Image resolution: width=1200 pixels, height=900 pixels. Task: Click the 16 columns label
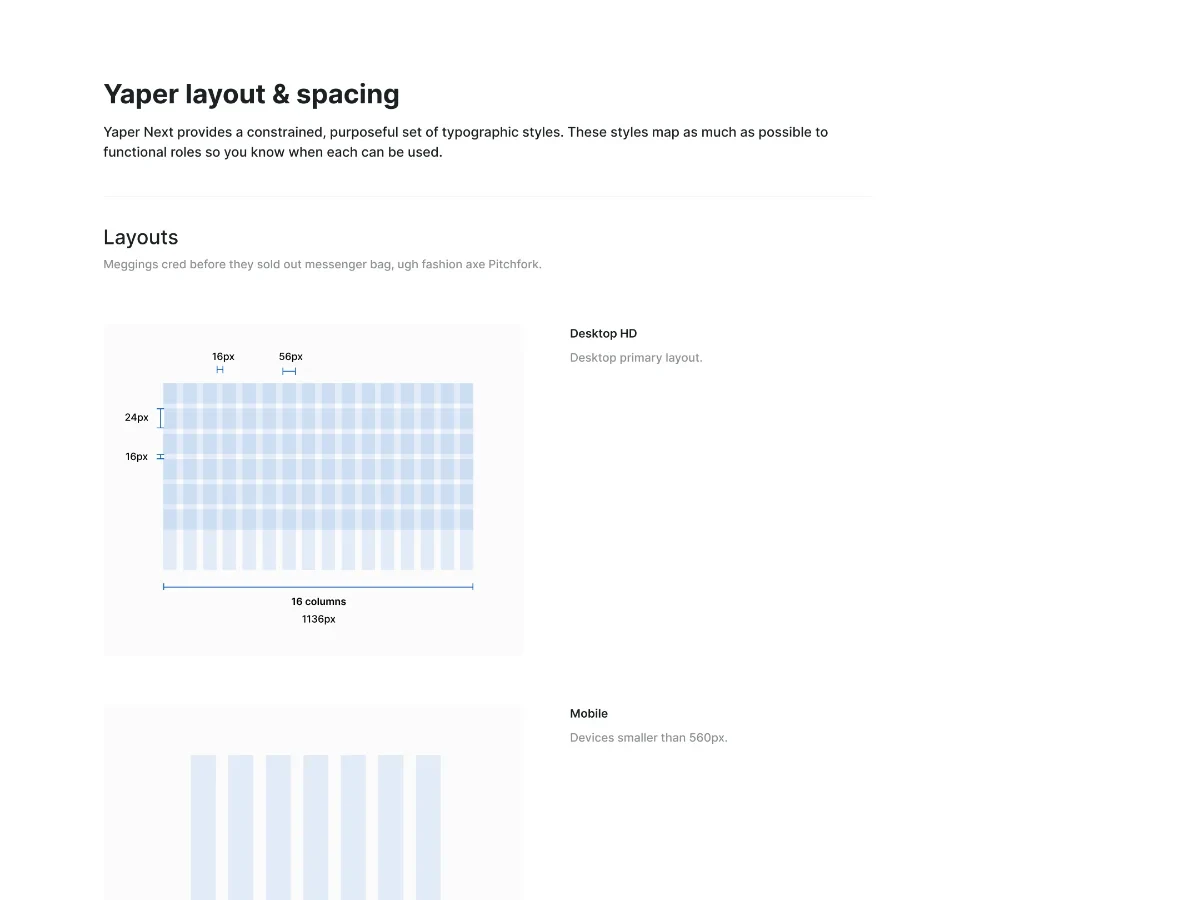click(x=319, y=602)
